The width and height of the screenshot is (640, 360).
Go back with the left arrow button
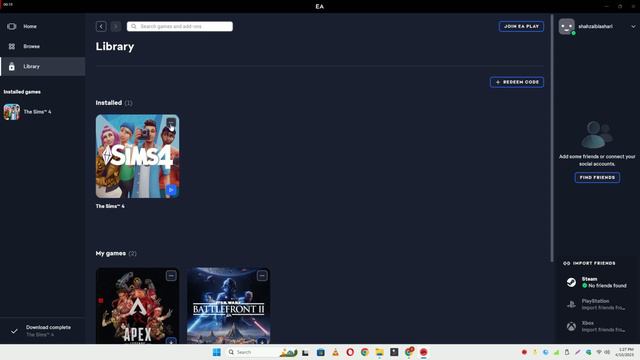[x=101, y=27]
